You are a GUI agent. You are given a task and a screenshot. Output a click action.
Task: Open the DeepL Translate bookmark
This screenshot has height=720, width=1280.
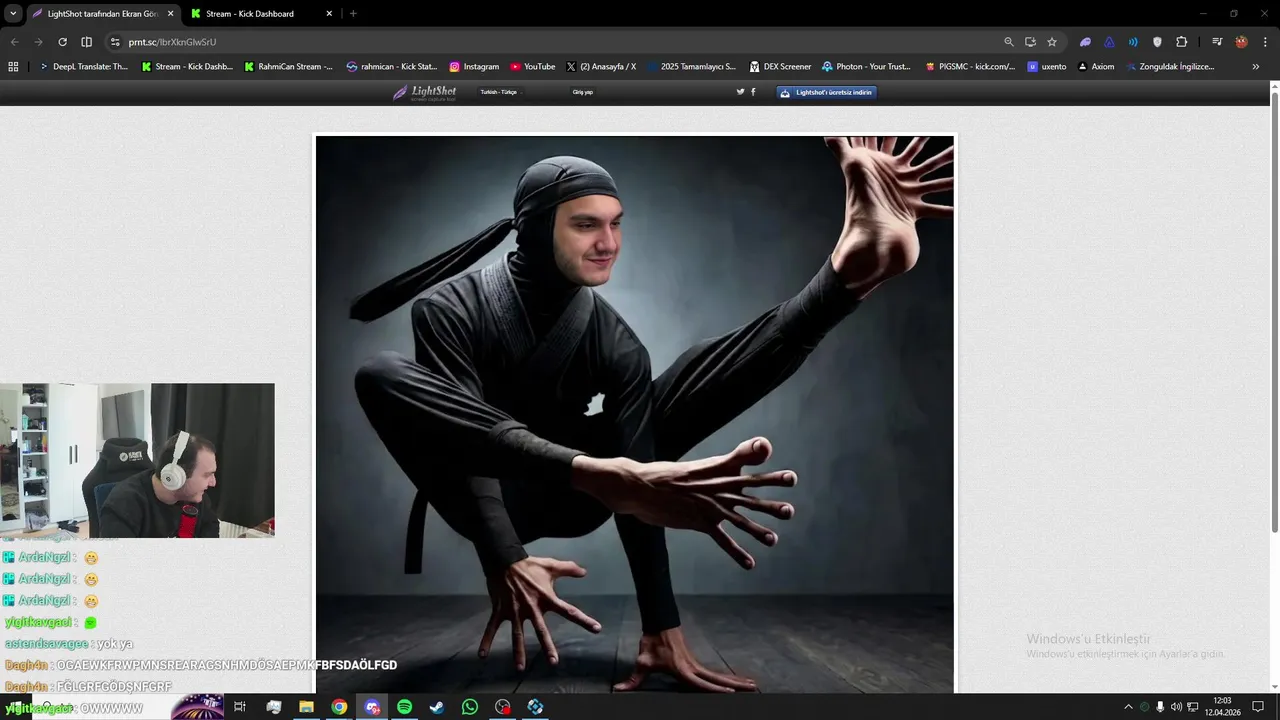[x=83, y=67]
